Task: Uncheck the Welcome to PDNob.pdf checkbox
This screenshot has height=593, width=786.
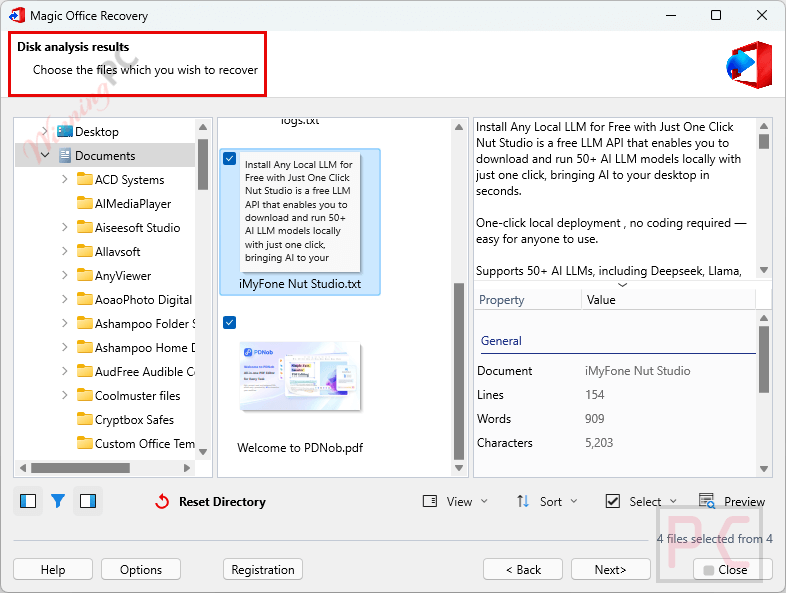Action: [230, 322]
